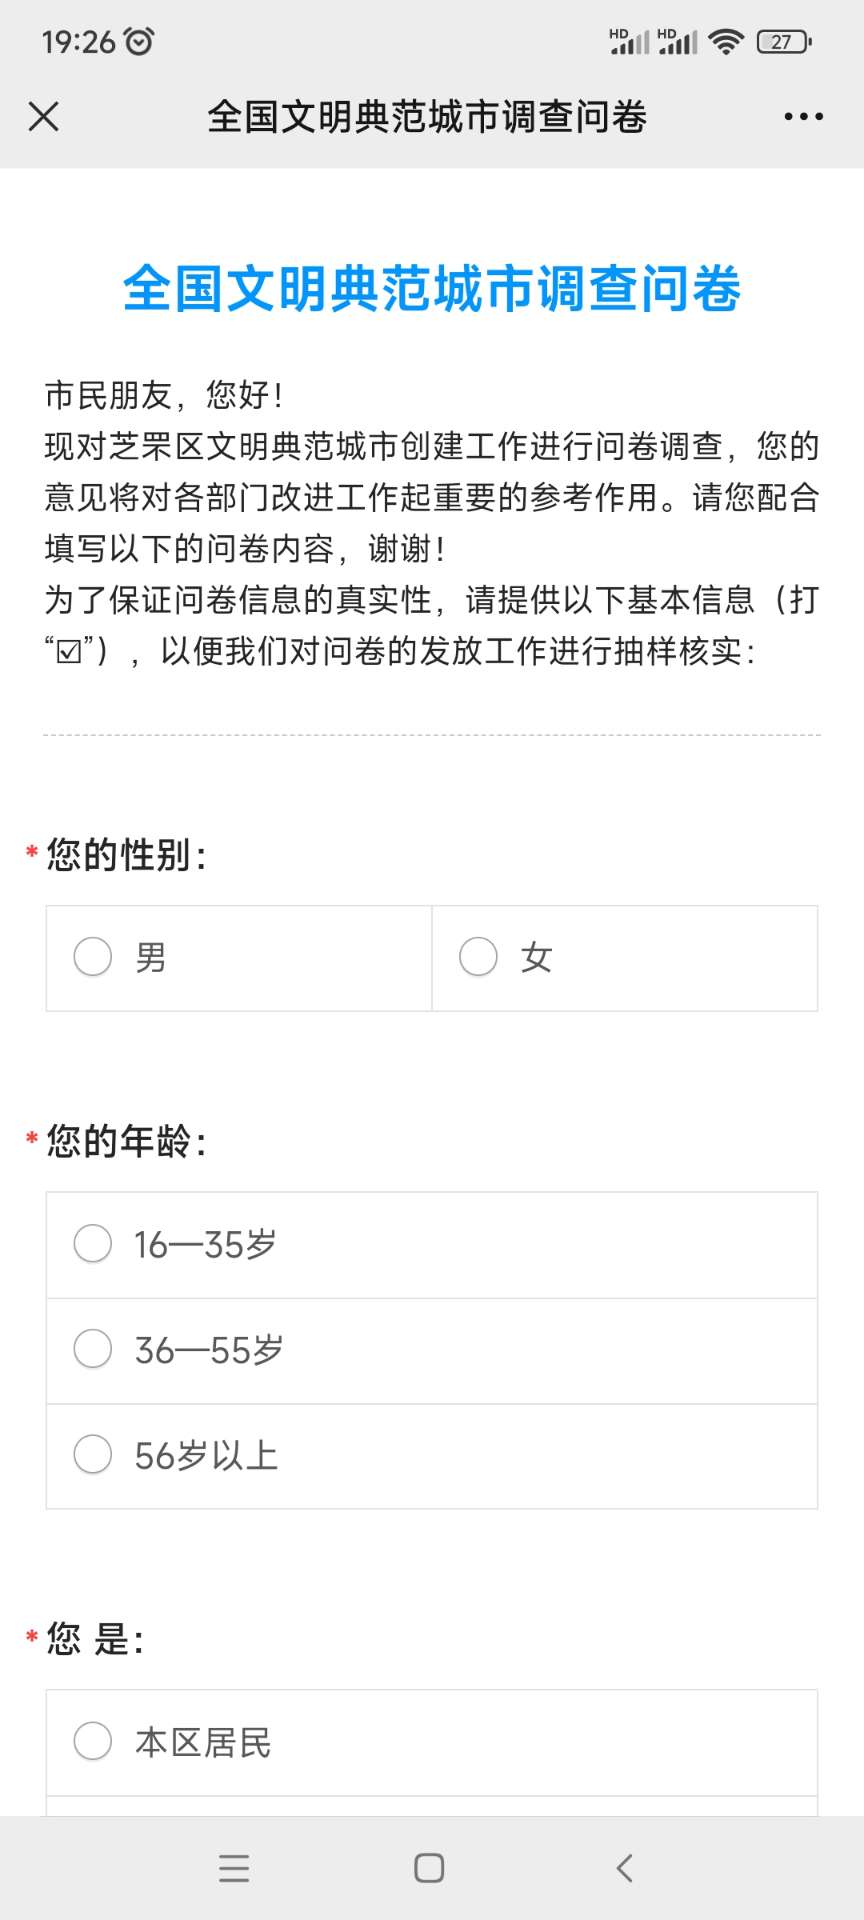This screenshot has width=864, height=1920.
Task: Tap the Android recent apps menu icon
Action: click(x=234, y=1867)
